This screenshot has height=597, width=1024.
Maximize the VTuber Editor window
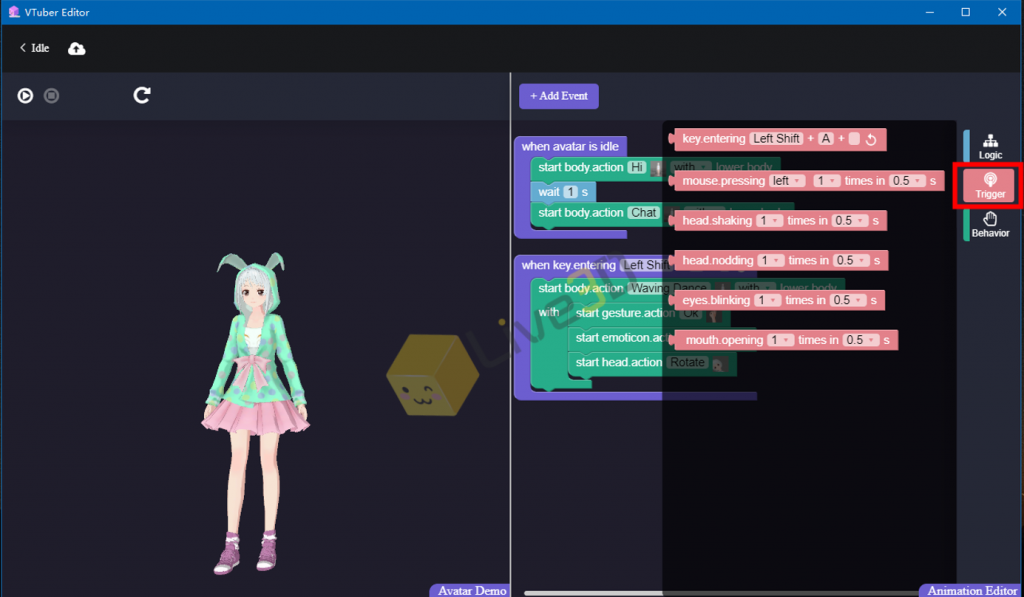(x=965, y=12)
